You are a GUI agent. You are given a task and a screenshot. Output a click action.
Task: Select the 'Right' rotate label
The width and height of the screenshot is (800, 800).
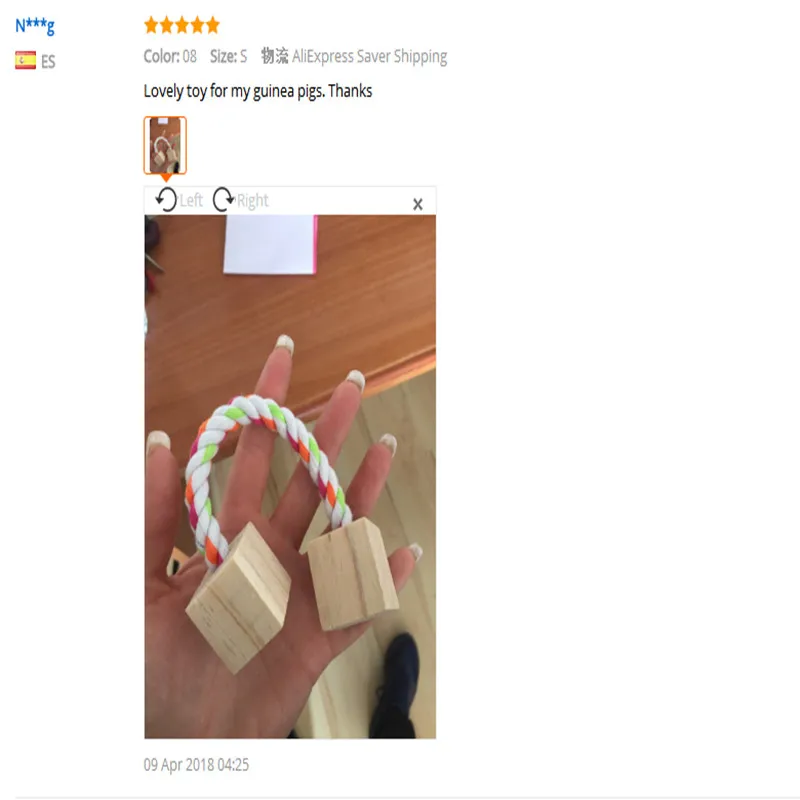(x=253, y=201)
